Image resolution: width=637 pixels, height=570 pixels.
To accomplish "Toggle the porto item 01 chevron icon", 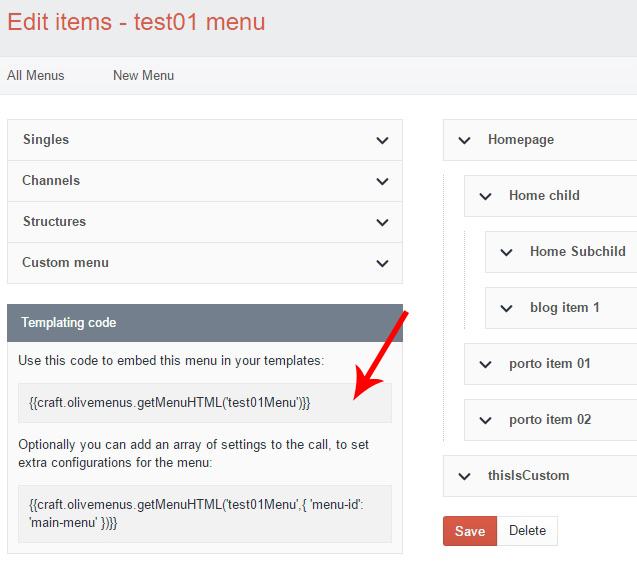I will (485, 364).
